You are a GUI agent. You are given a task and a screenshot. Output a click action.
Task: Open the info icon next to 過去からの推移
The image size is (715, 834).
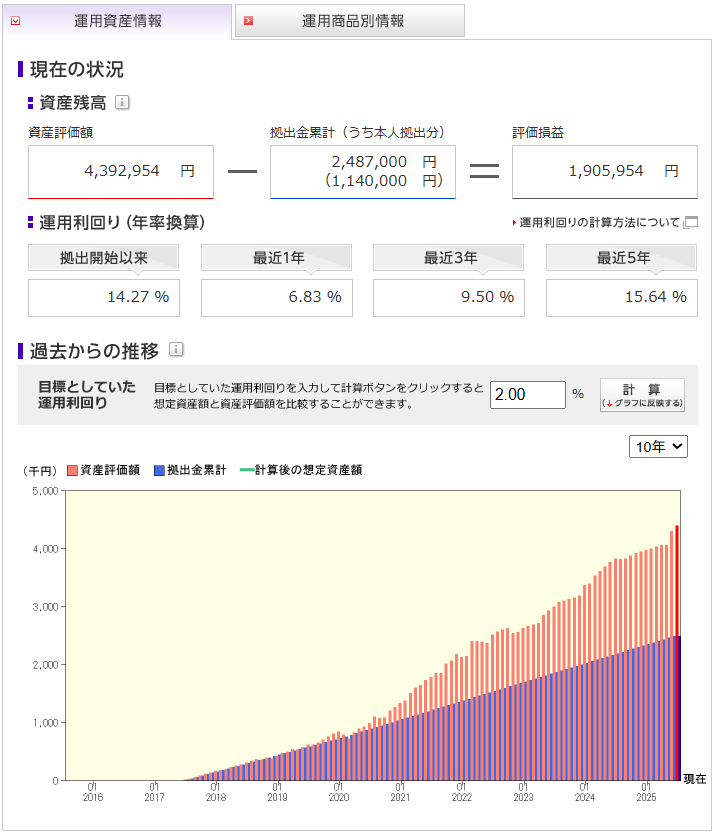point(176,350)
